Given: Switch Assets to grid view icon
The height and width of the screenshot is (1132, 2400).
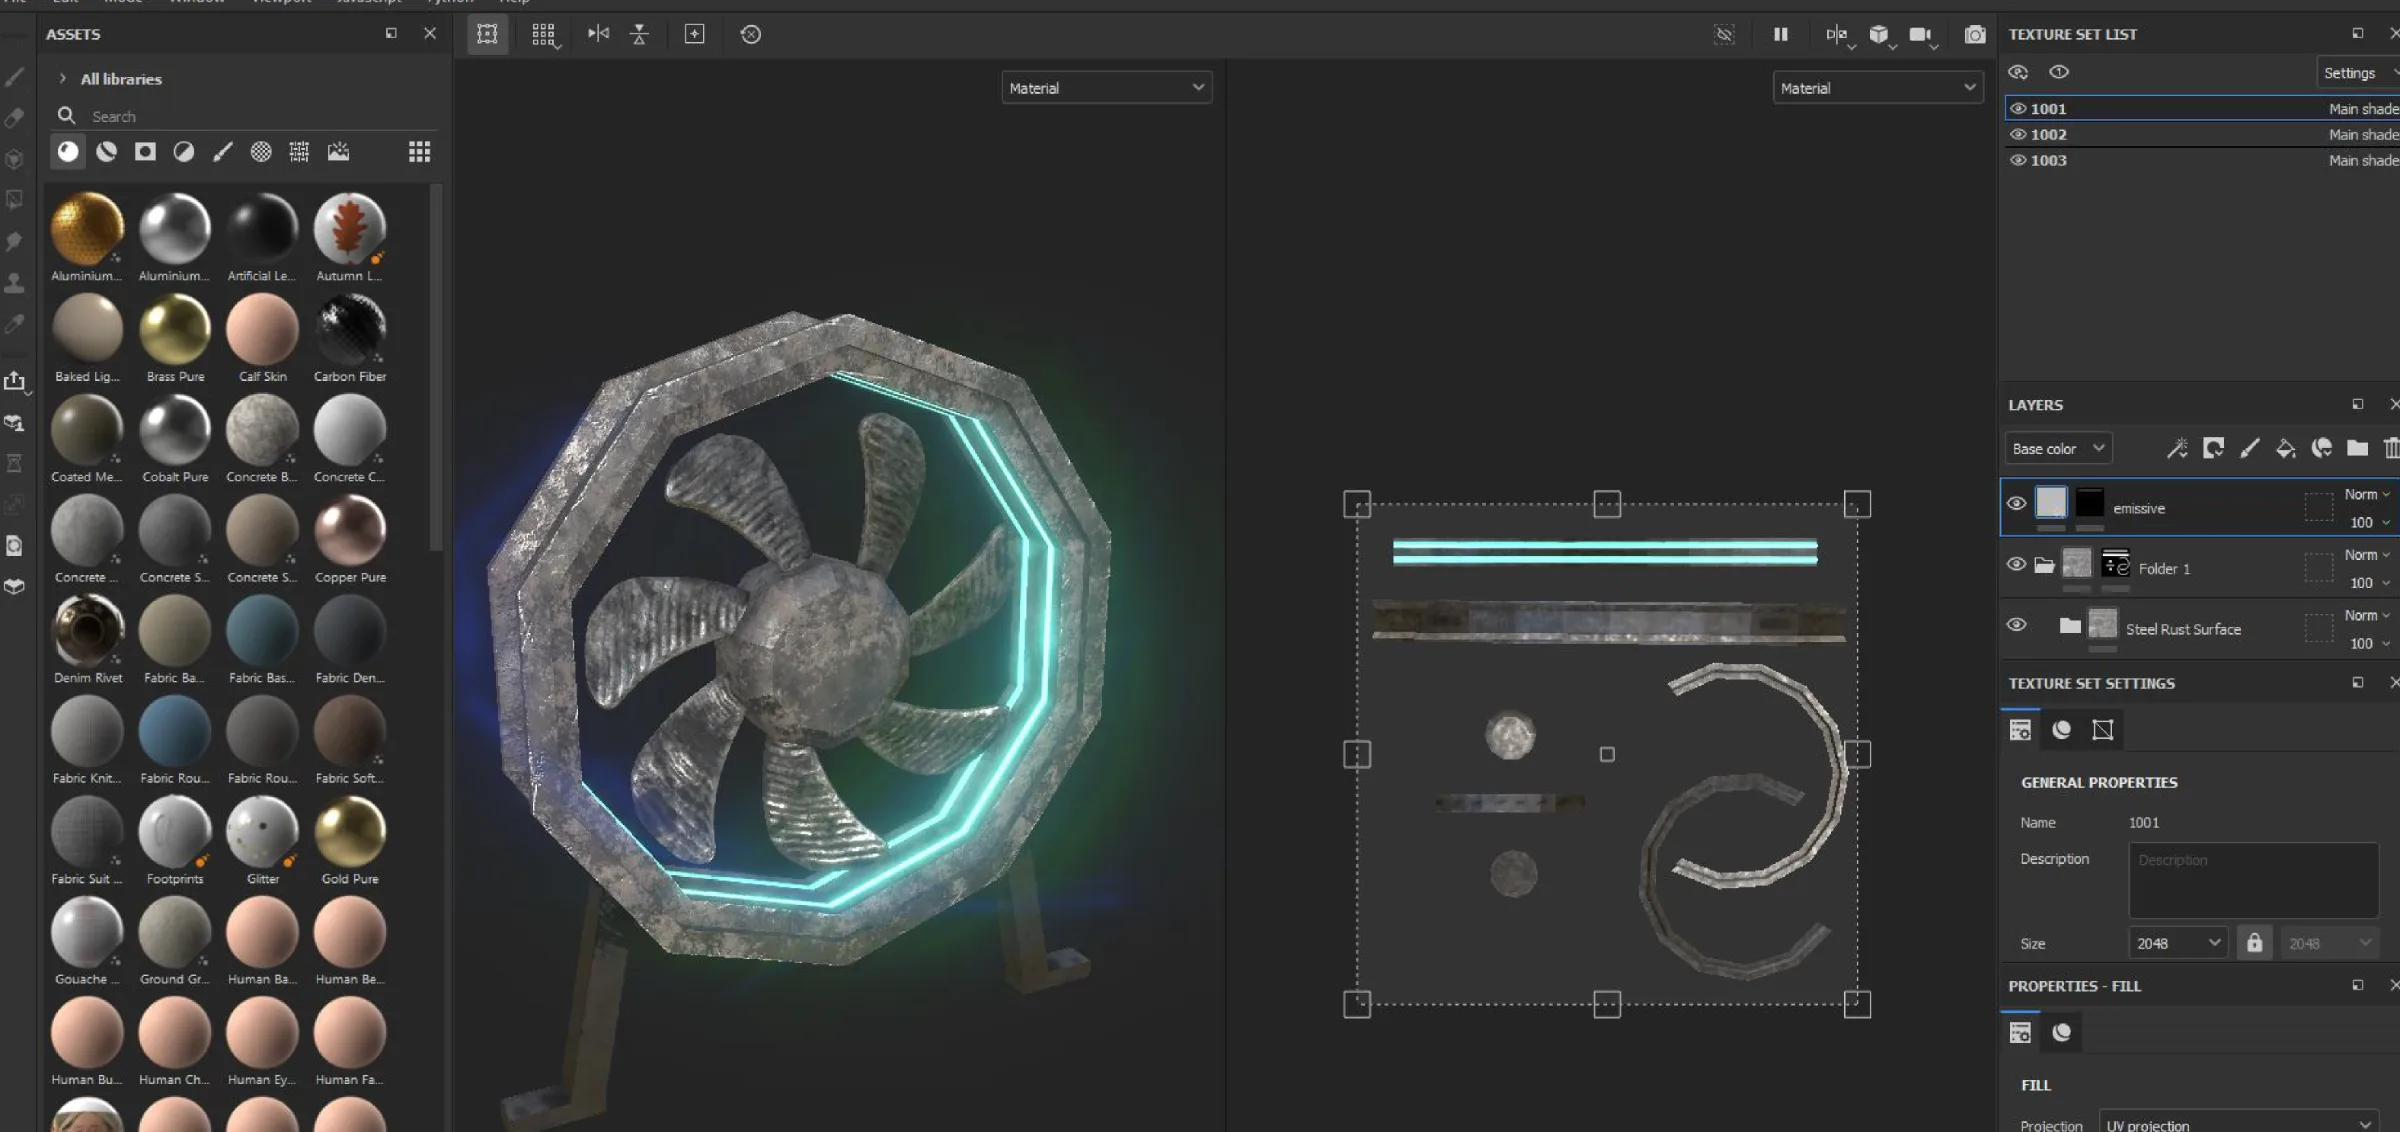Looking at the screenshot, I should click(419, 152).
